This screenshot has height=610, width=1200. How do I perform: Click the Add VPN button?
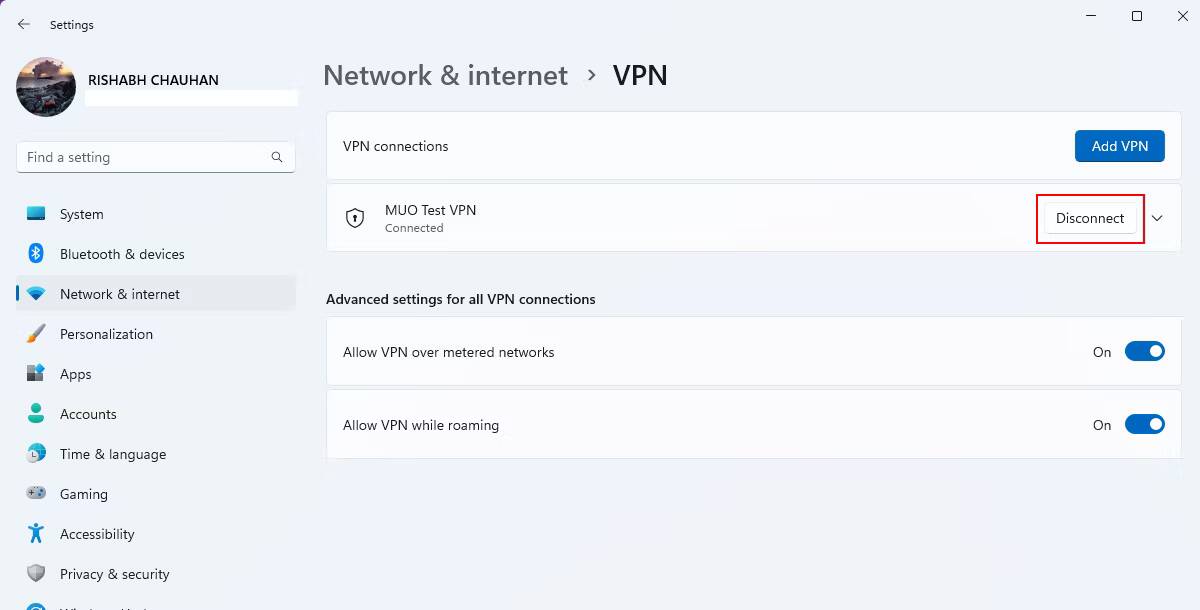point(1119,145)
